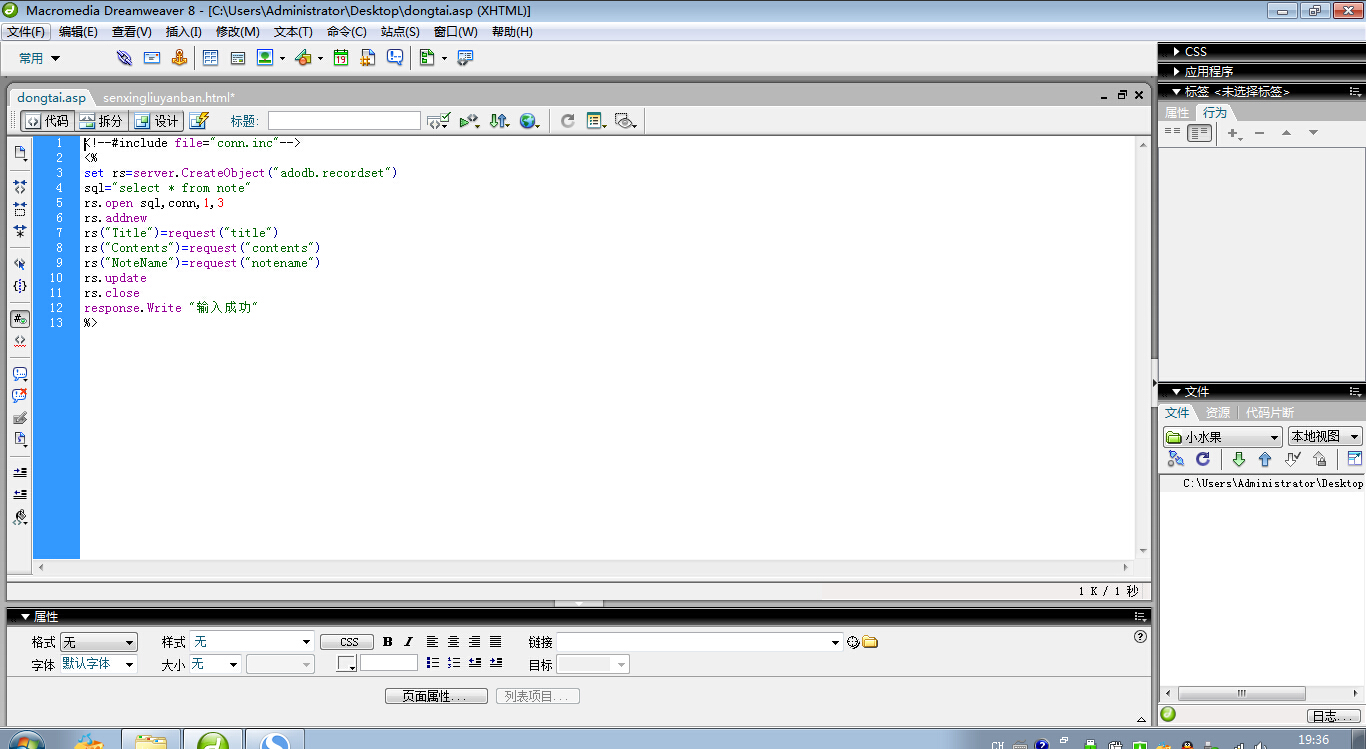1366x749 pixels.
Task: Open the 小水果 site dropdown
Action: tap(1222, 437)
